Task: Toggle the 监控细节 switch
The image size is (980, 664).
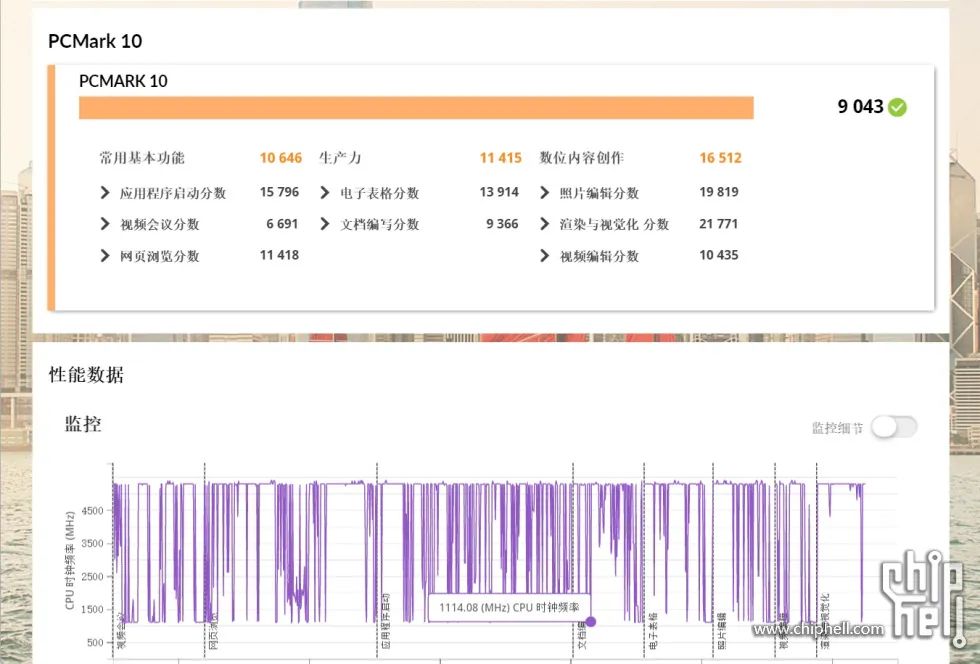Action: tap(894, 428)
